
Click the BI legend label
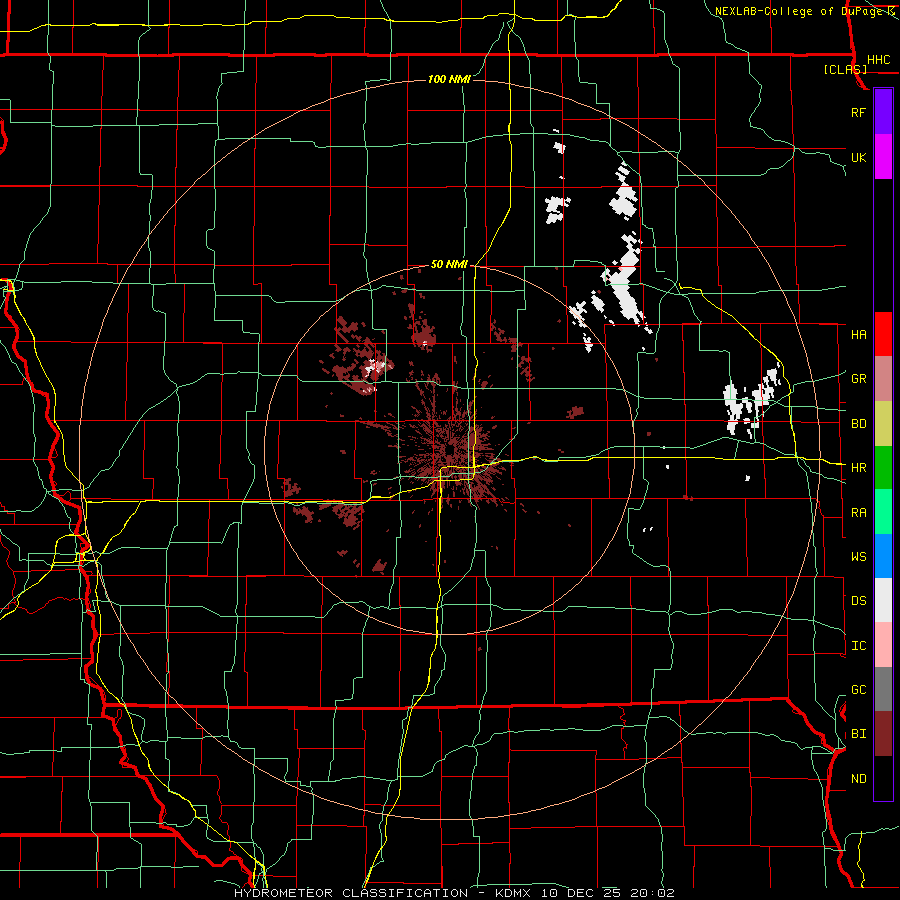pos(859,734)
